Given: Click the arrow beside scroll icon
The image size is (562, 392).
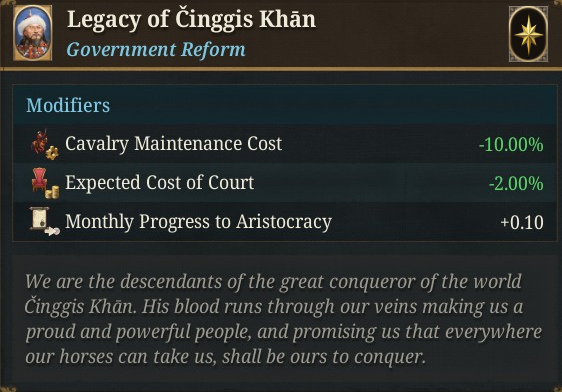Looking at the screenshot, I should click(x=52, y=231).
